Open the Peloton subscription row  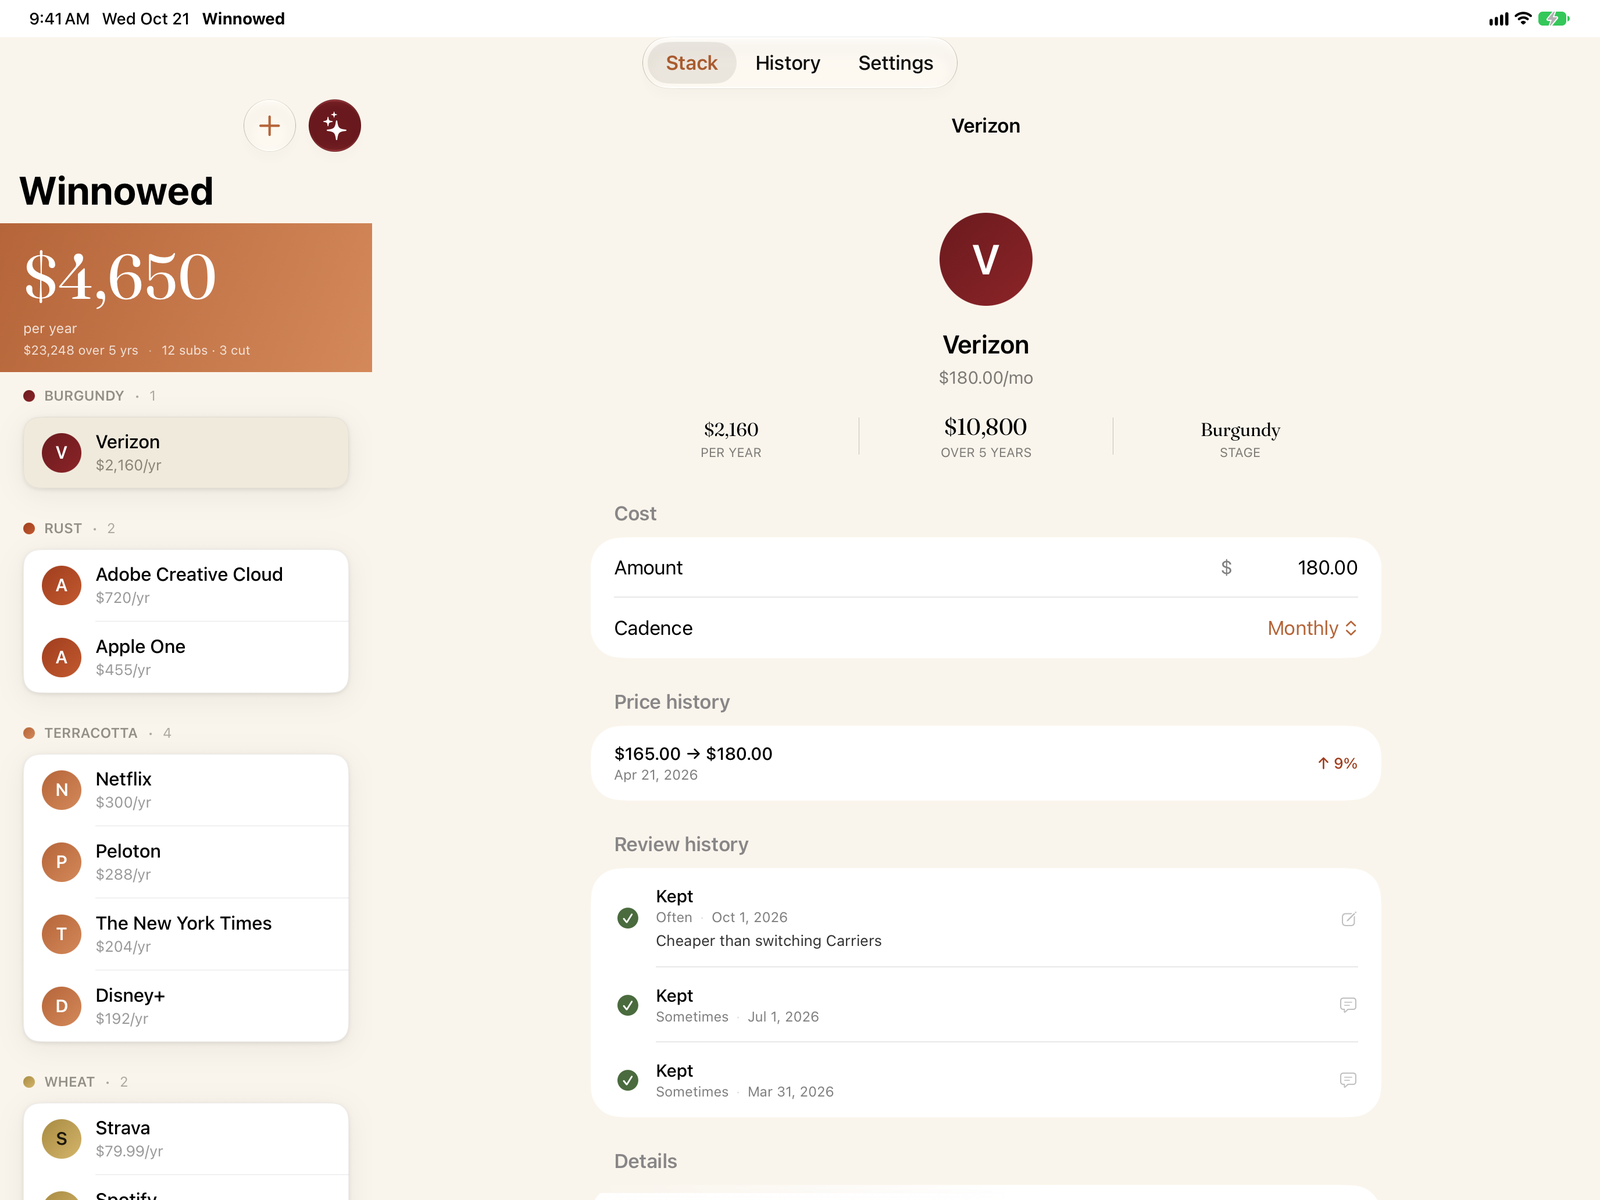(186, 862)
